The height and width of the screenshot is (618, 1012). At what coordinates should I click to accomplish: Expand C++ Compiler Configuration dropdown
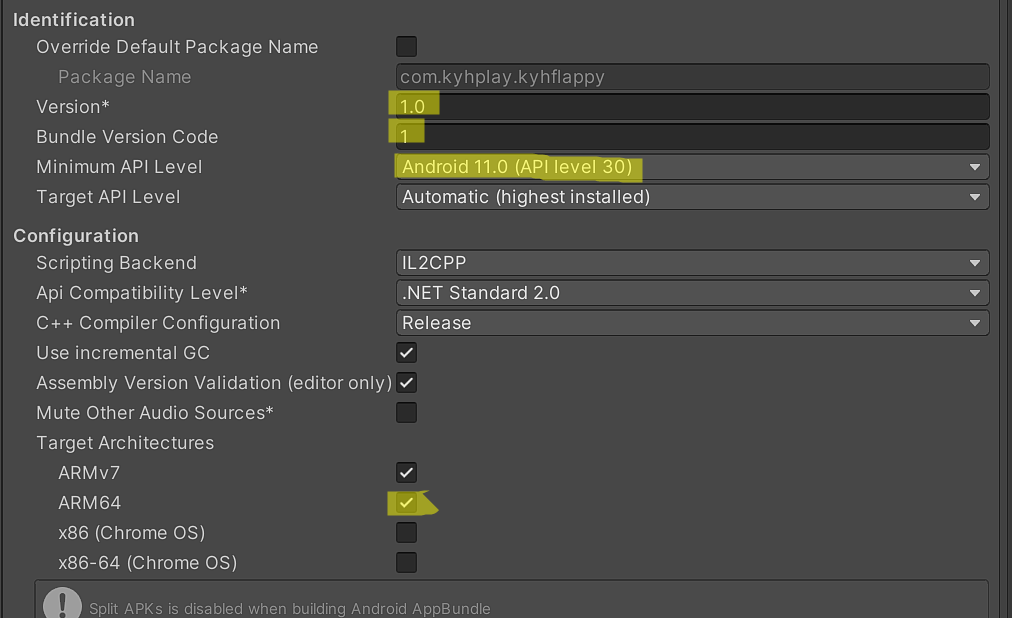[x=692, y=323]
